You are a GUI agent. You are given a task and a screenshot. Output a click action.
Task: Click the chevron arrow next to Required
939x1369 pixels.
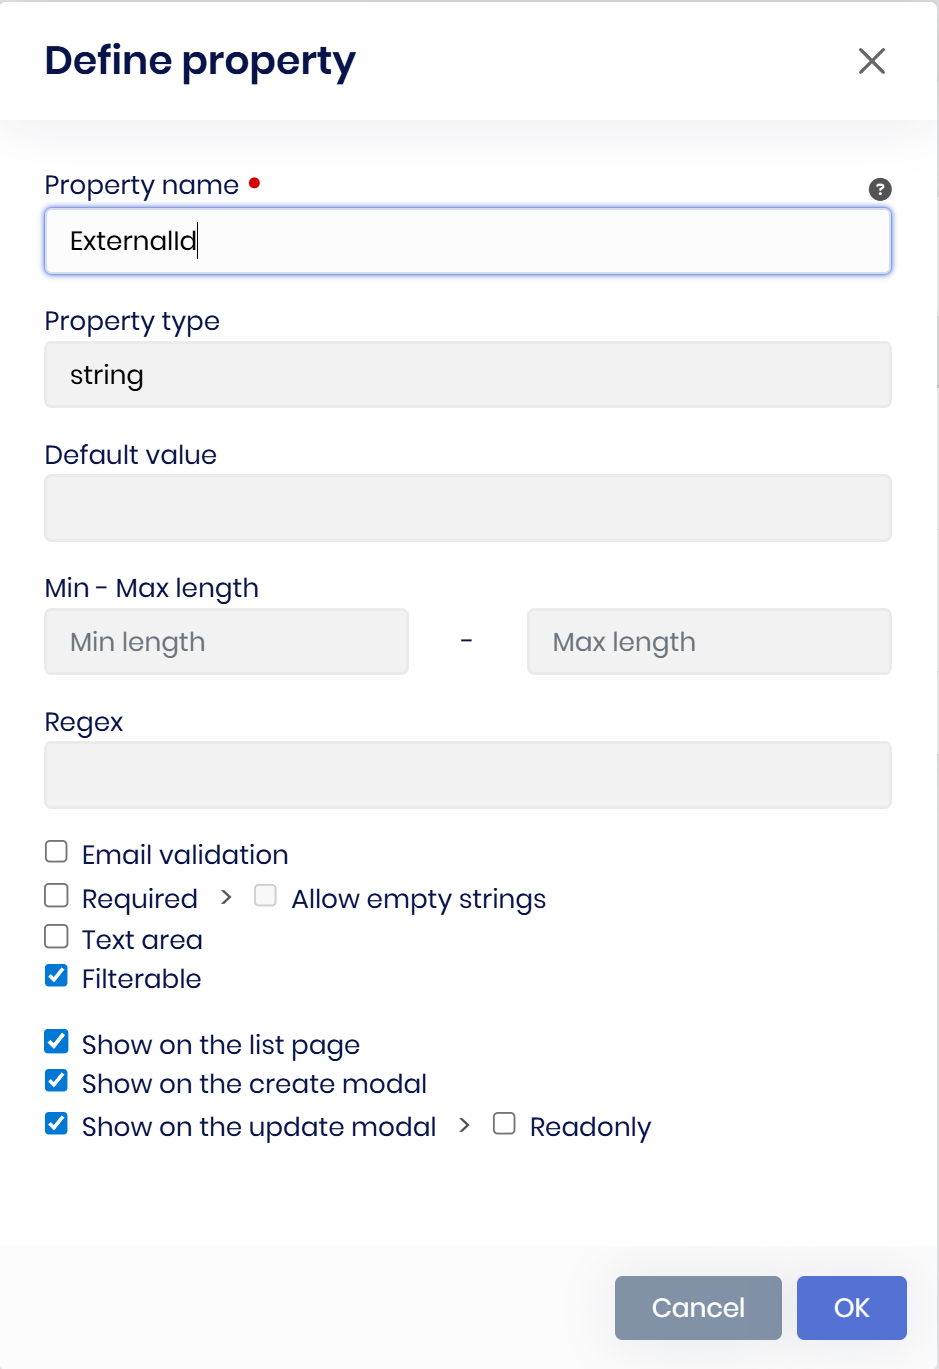[x=226, y=897]
